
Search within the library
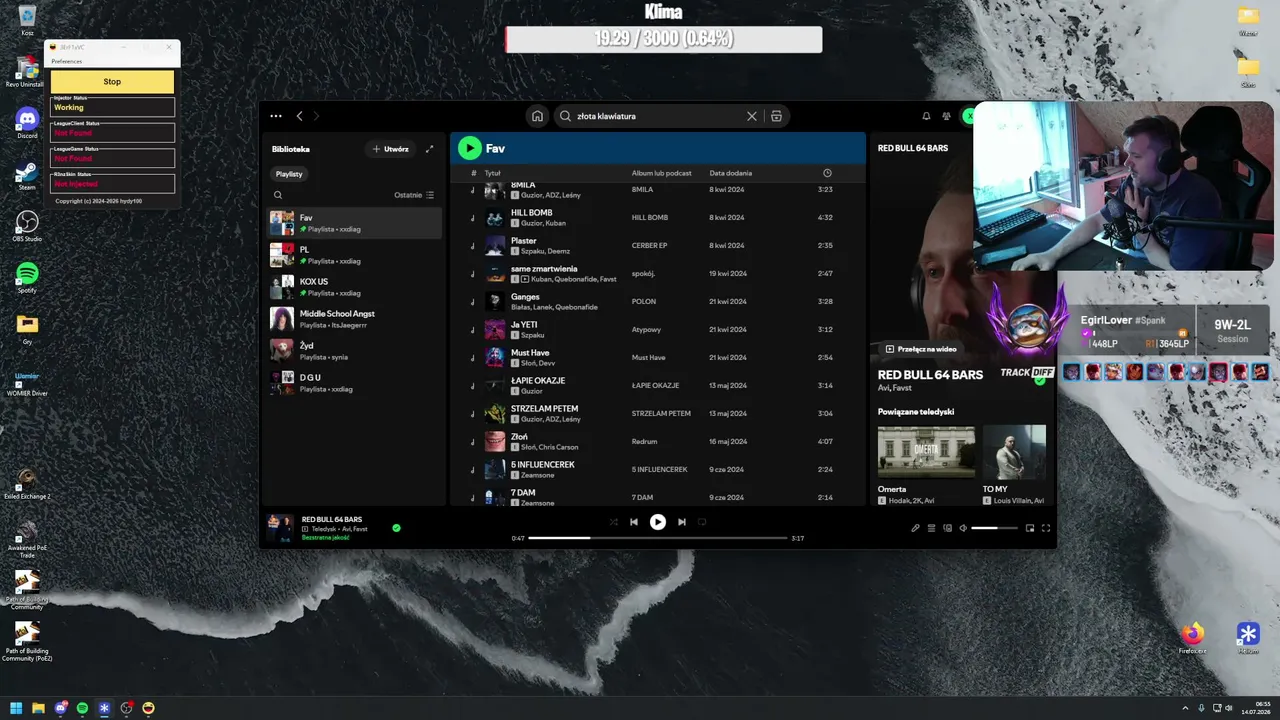(278, 195)
